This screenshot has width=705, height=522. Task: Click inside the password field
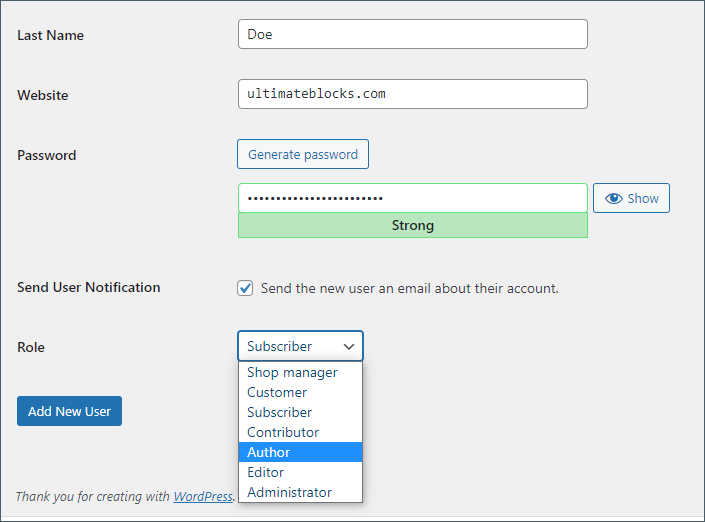click(412, 198)
